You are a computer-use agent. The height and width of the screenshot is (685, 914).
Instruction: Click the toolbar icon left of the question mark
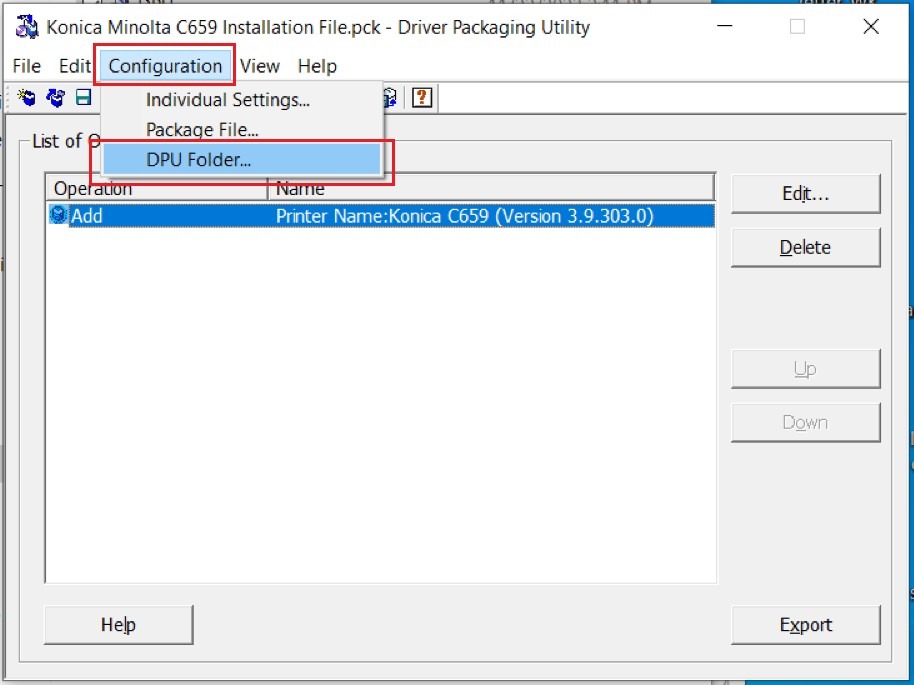click(392, 97)
